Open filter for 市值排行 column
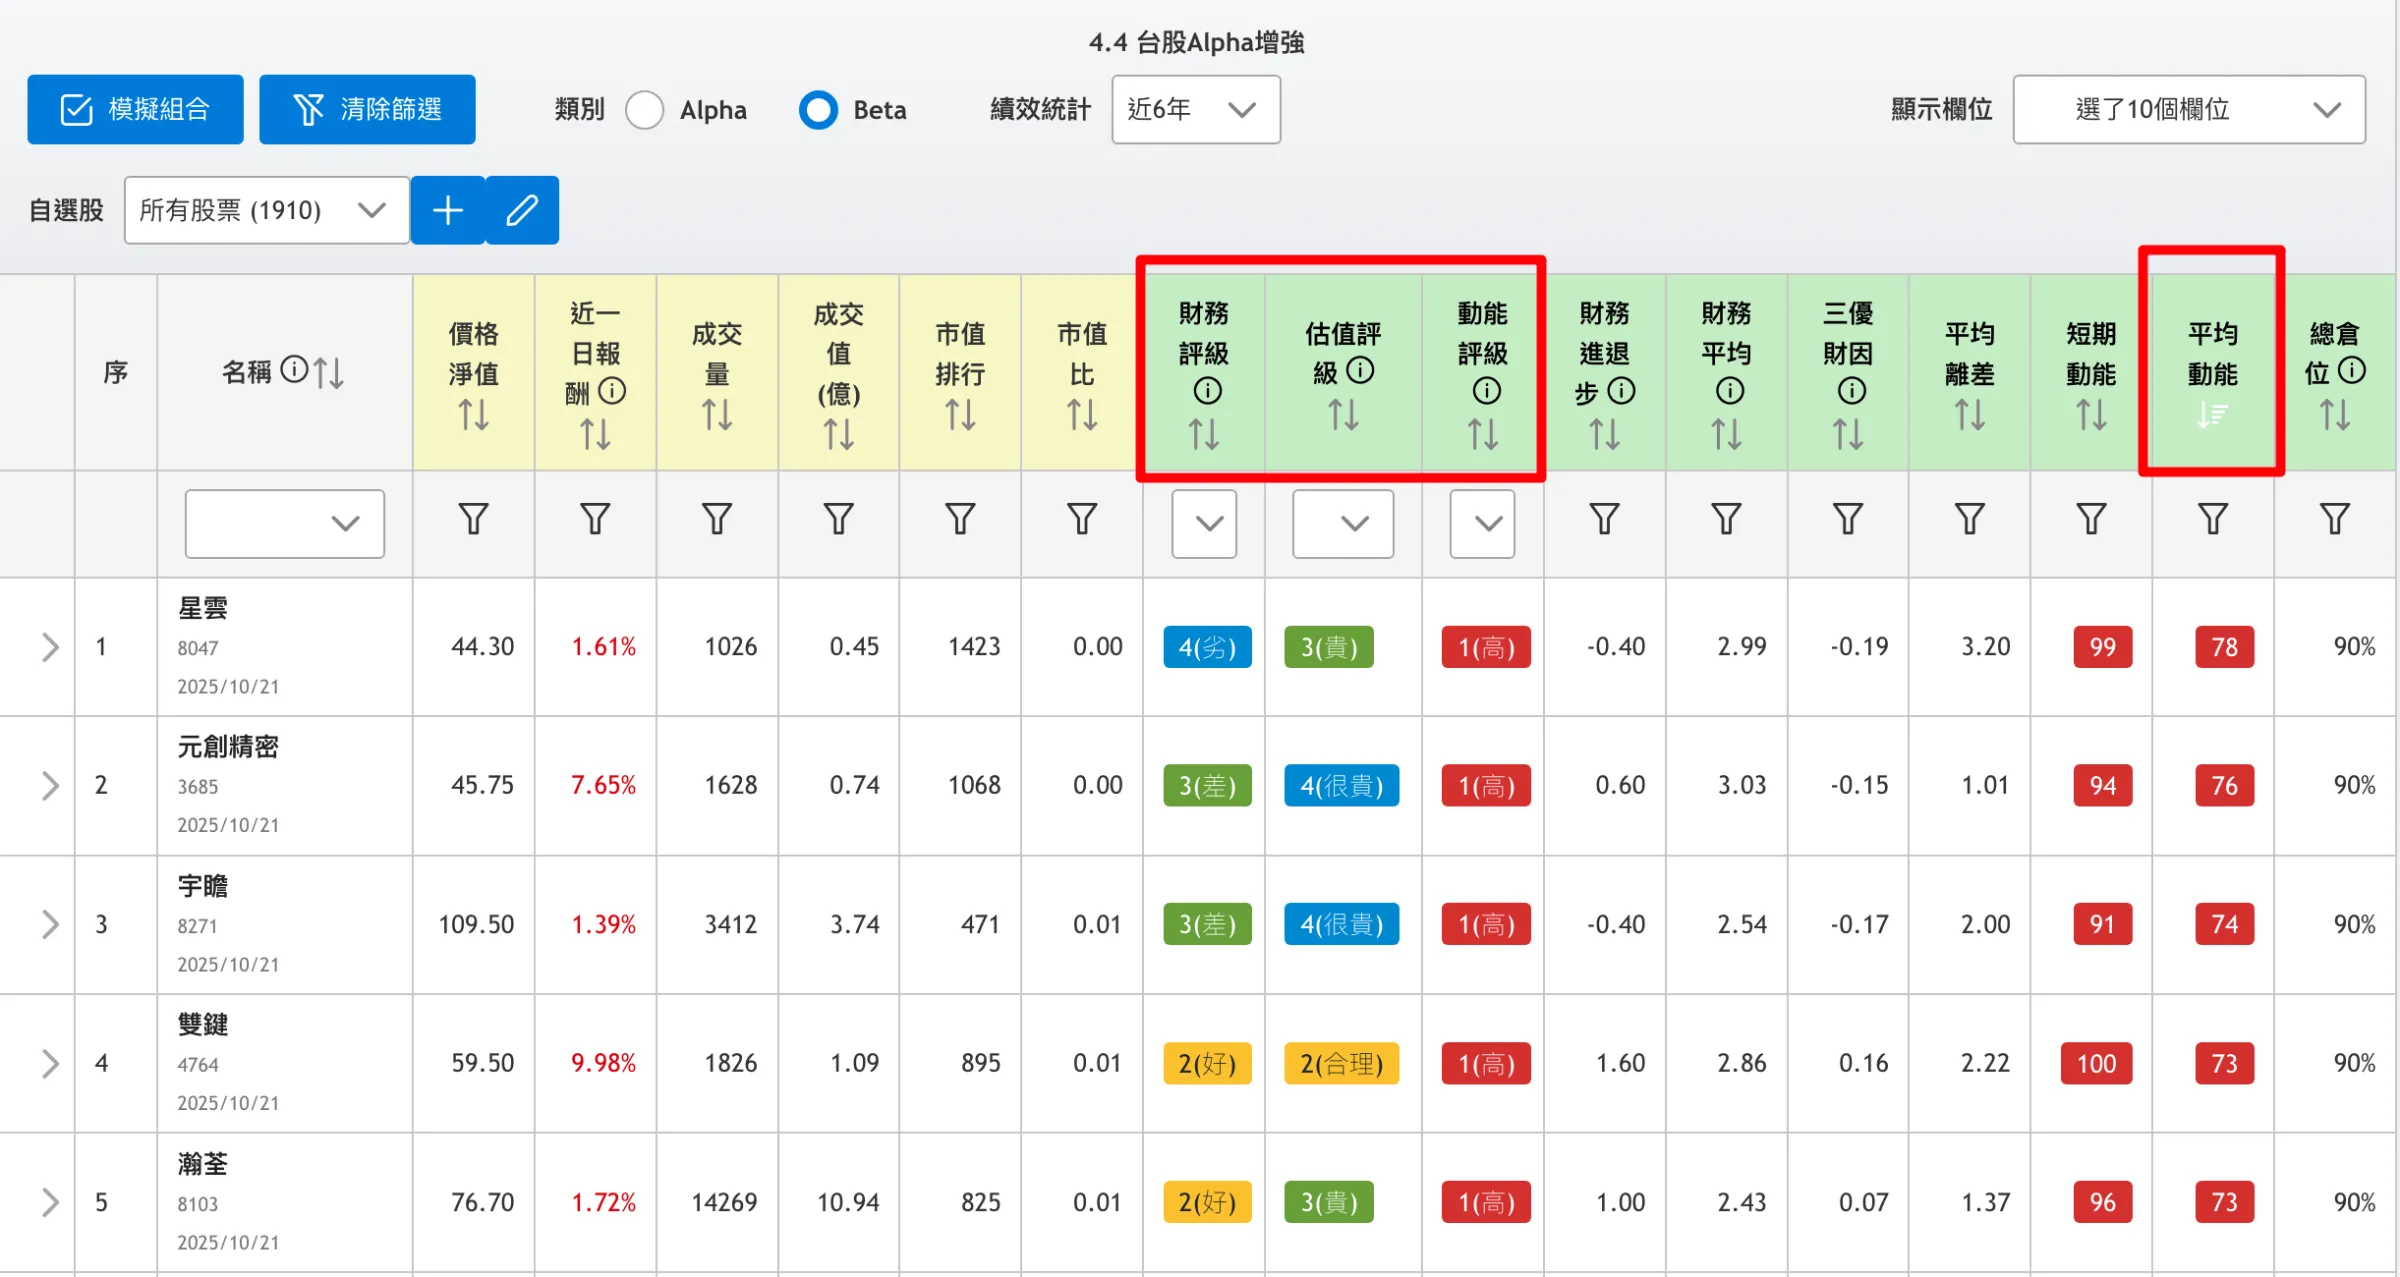The image size is (2400, 1277). [960, 519]
